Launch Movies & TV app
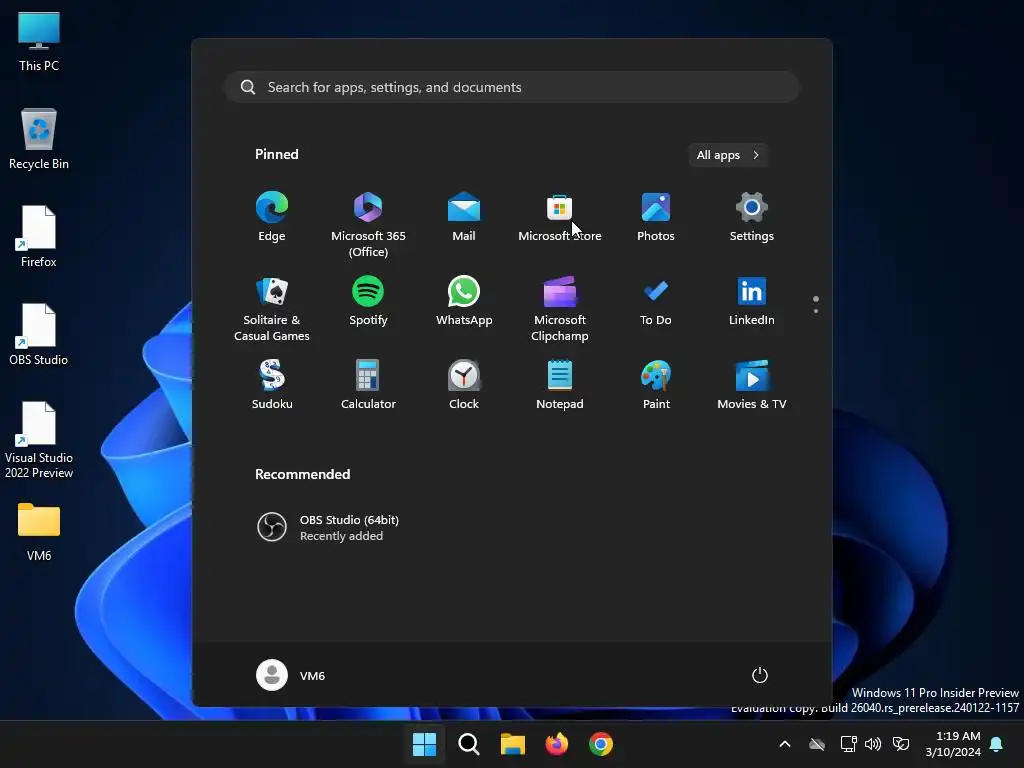 tap(752, 385)
